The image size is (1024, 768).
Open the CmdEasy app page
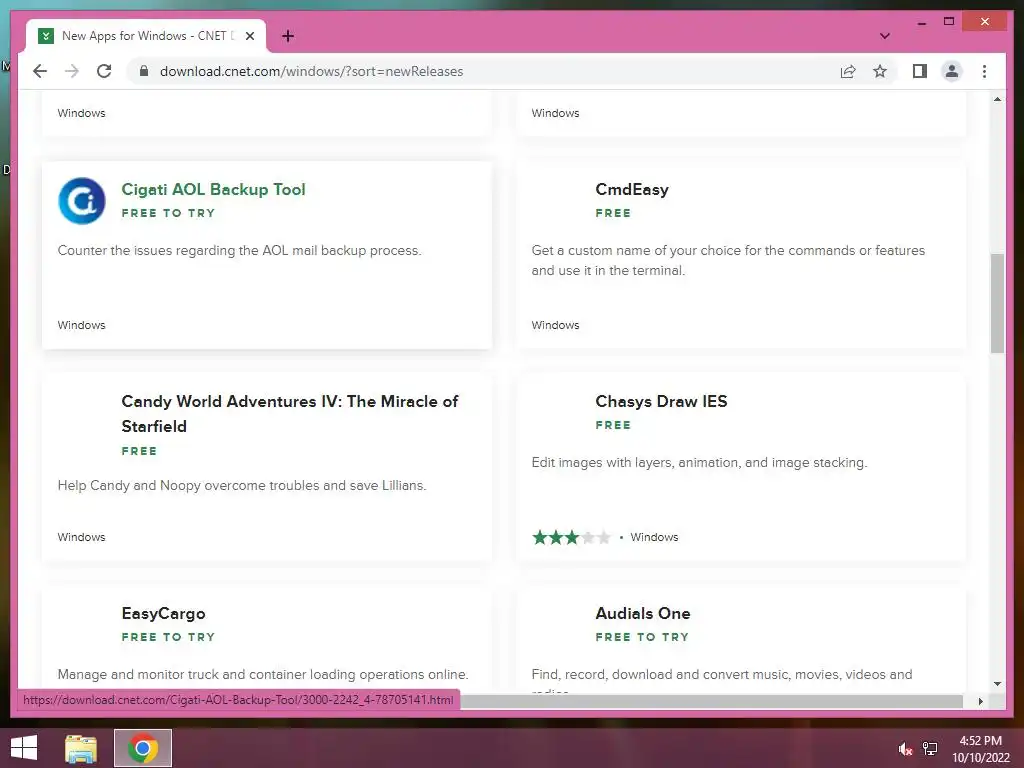632,189
